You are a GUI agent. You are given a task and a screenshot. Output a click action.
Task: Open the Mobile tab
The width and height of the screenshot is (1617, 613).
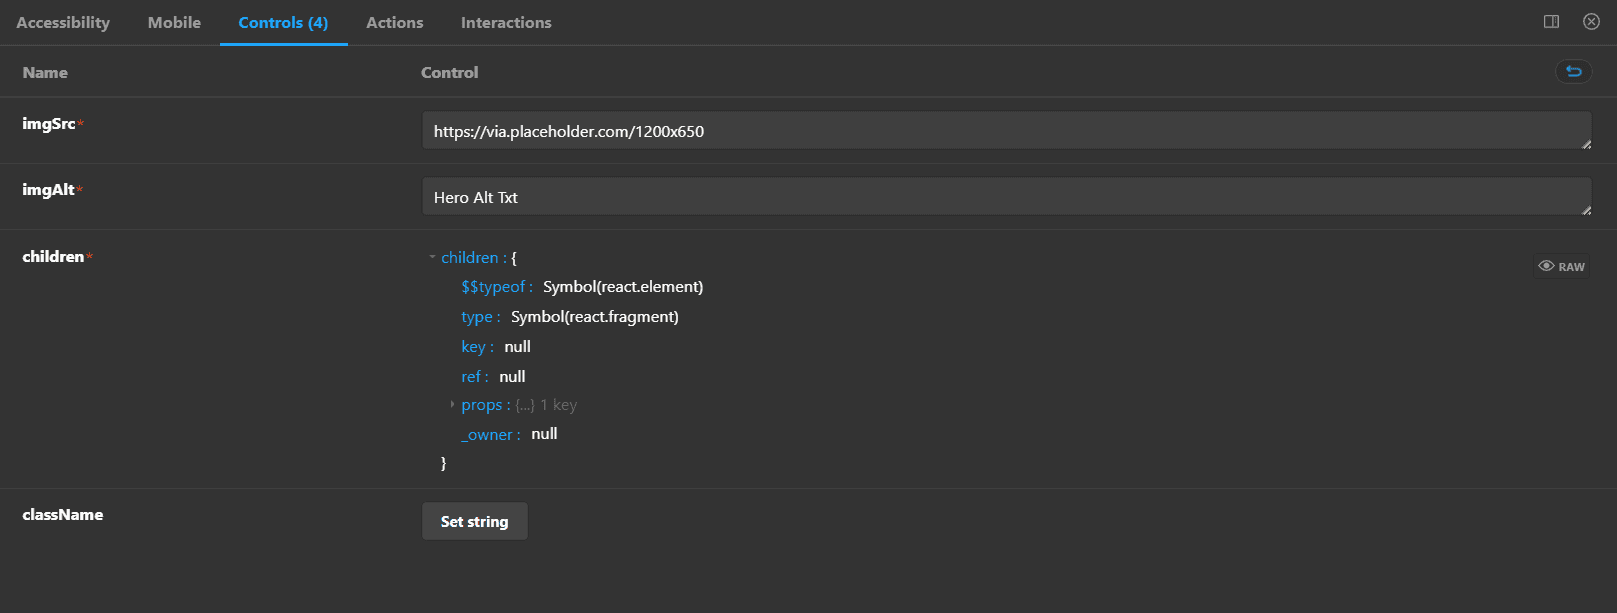pos(174,22)
